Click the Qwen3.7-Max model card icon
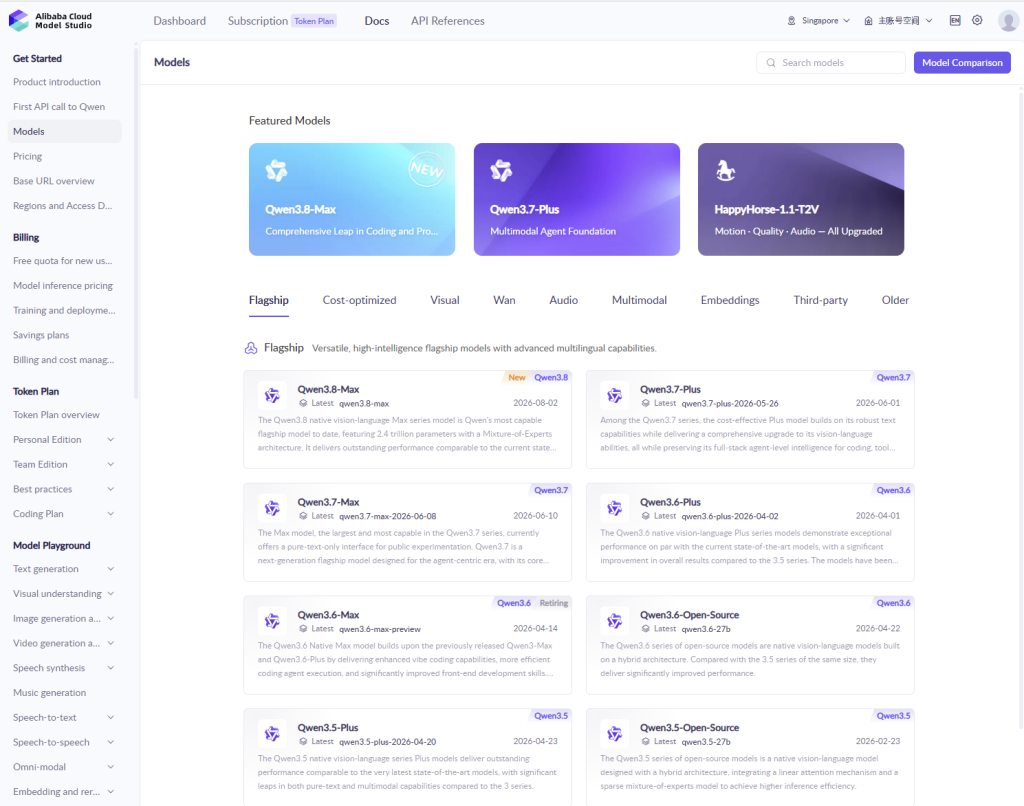 (272, 508)
